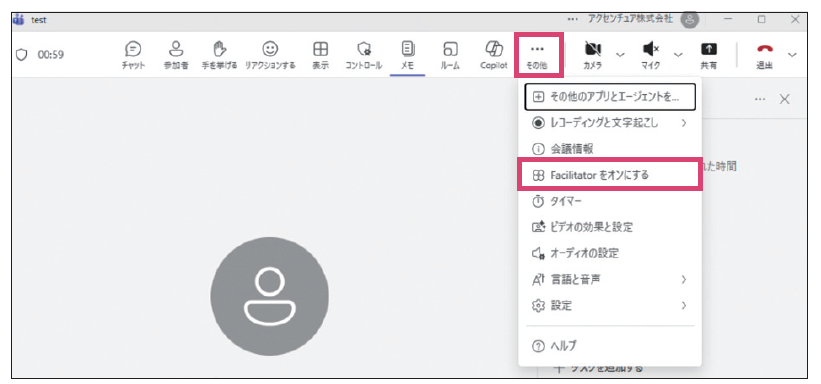Switch to the メモ notes tab
The height and width of the screenshot is (384, 821).
coord(407,55)
